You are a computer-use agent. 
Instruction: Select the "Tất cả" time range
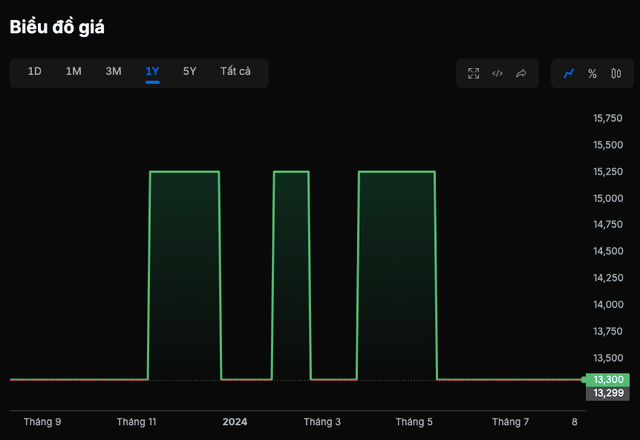[x=236, y=71]
